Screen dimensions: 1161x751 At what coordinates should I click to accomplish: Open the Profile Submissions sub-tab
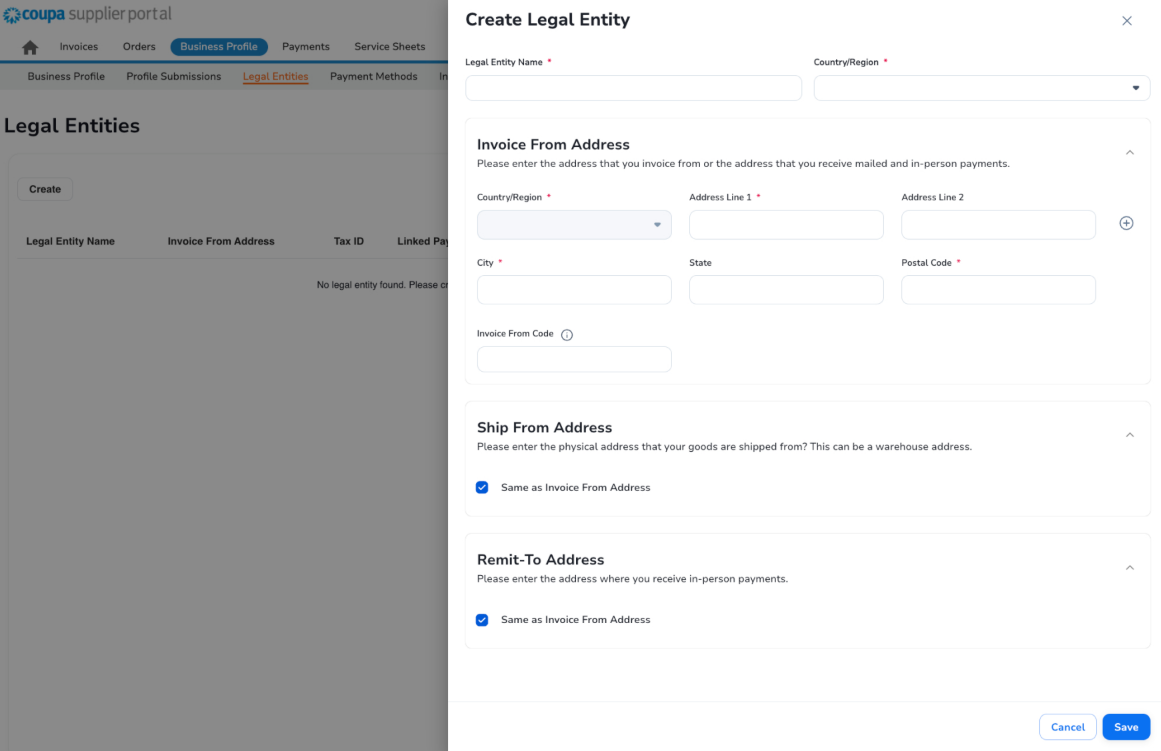[x=173, y=76]
